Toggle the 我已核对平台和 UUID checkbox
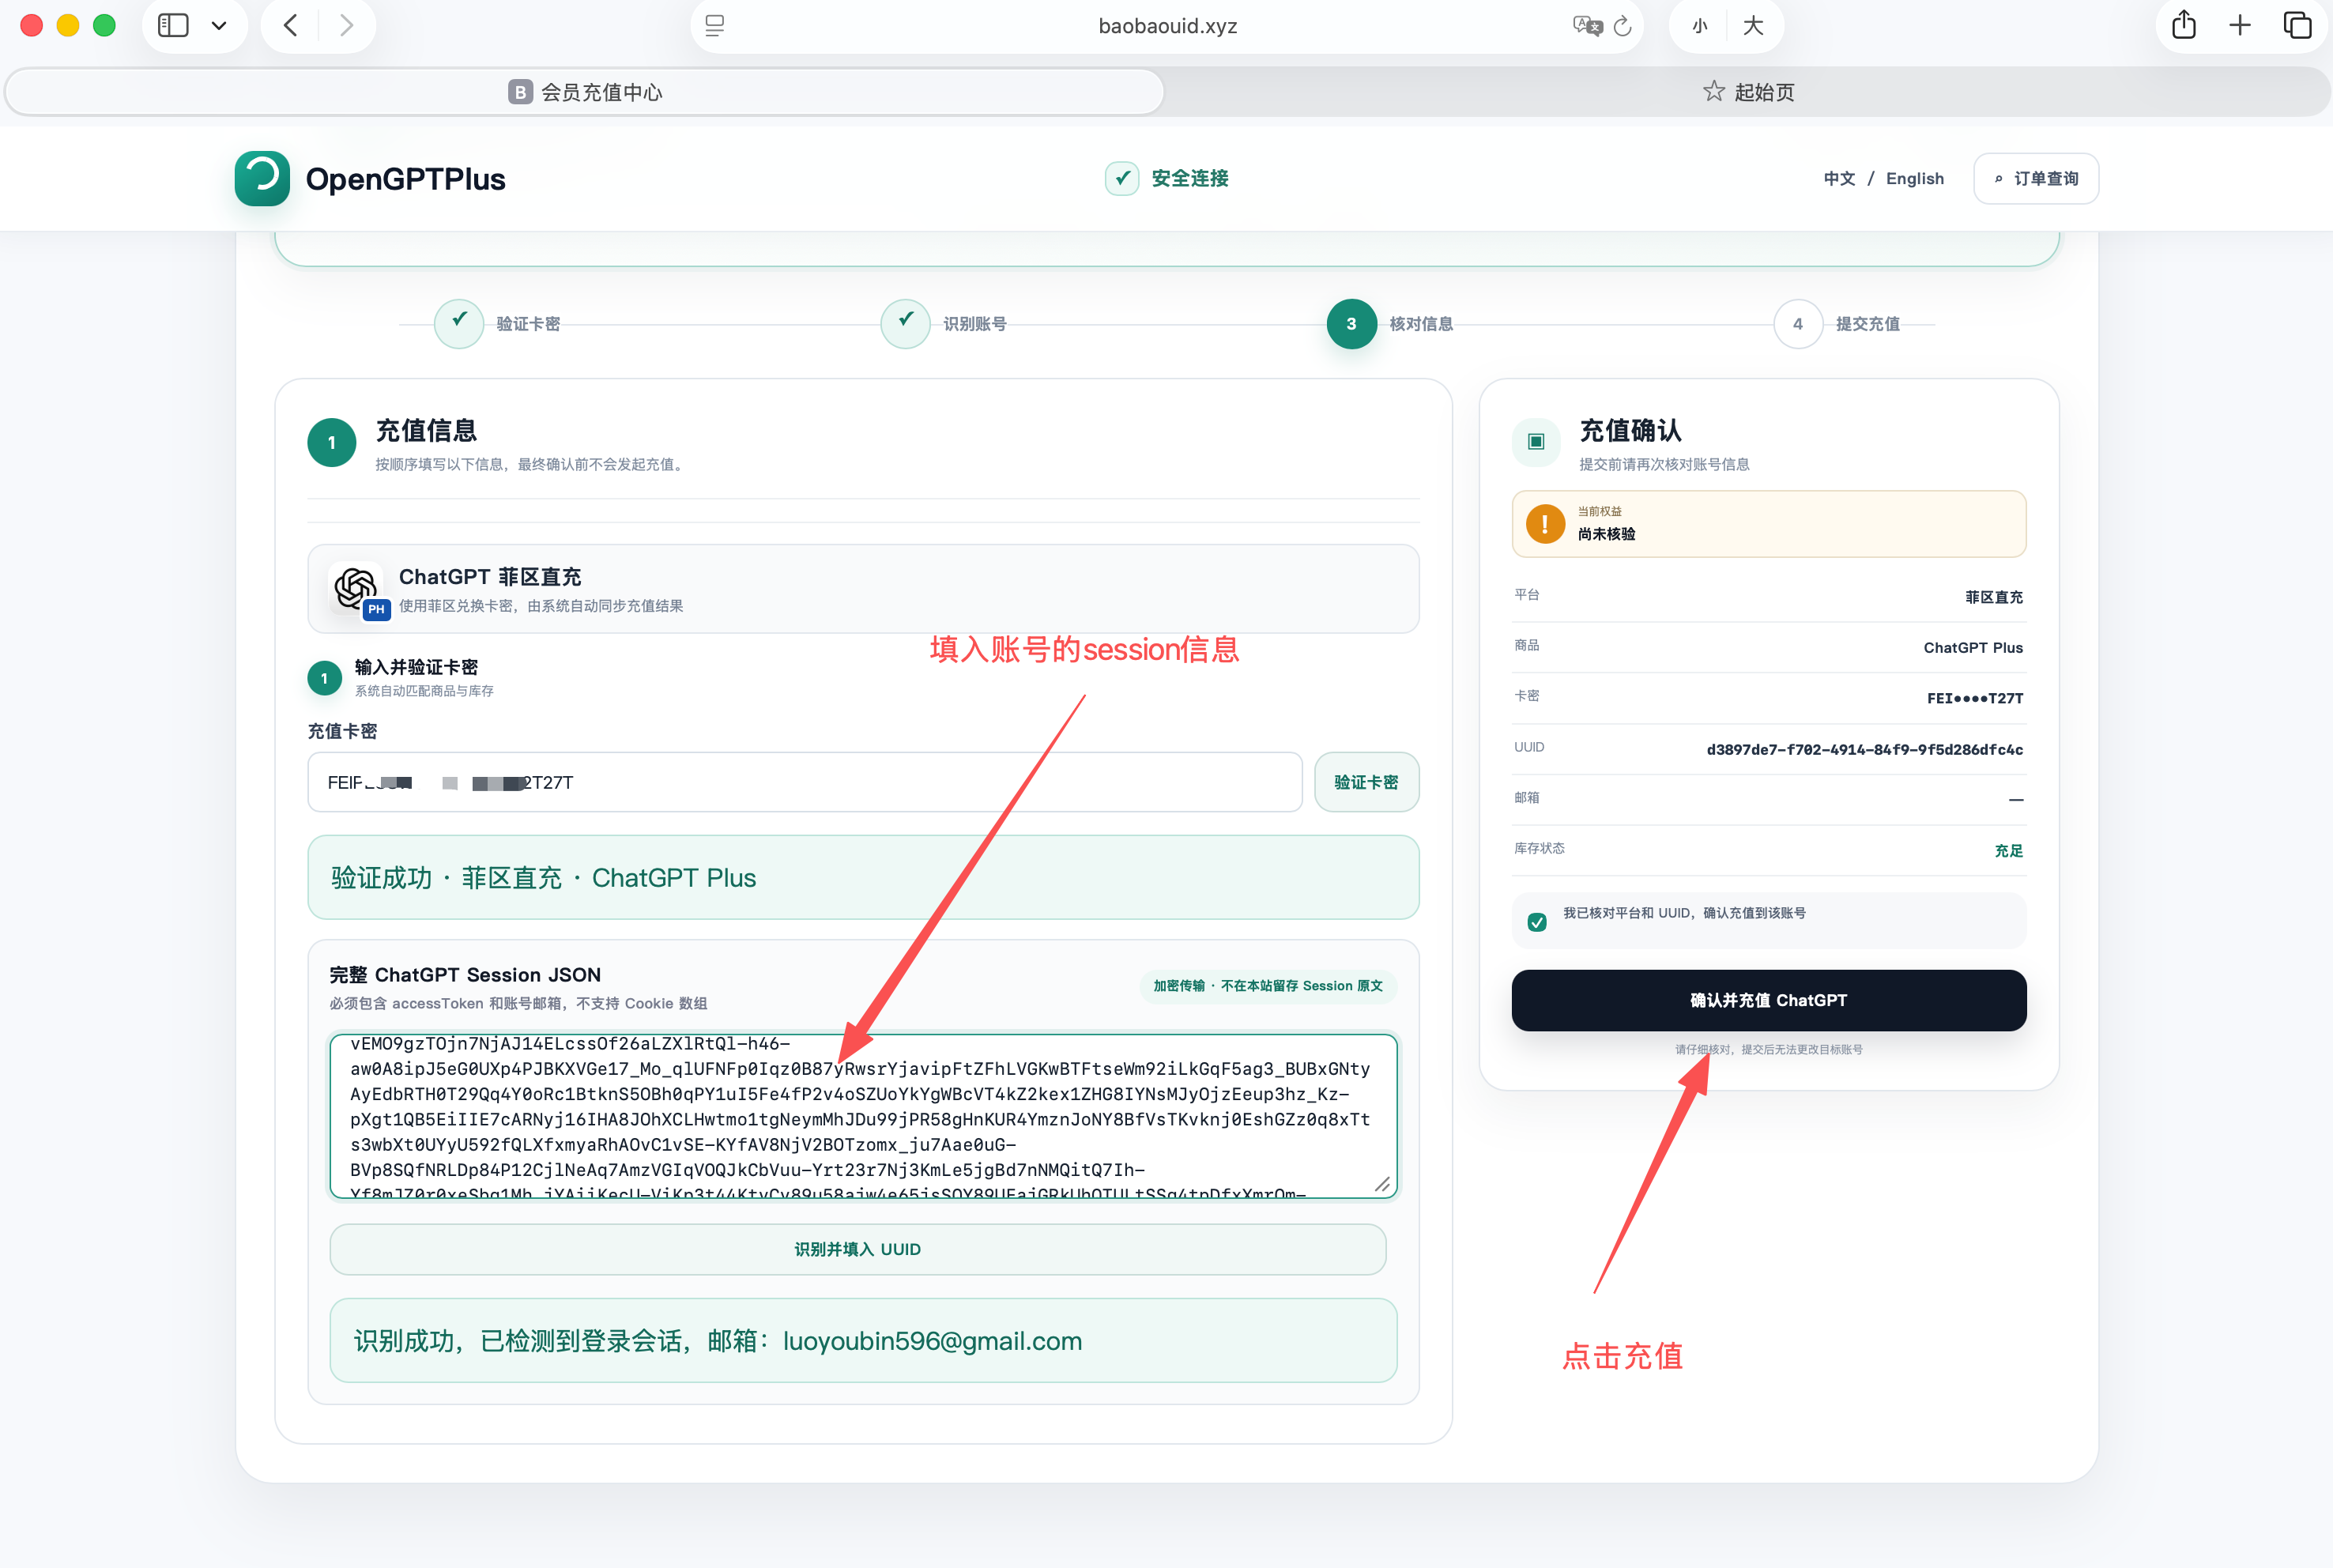The width and height of the screenshot is (2333, 1568). [1537, 921]
